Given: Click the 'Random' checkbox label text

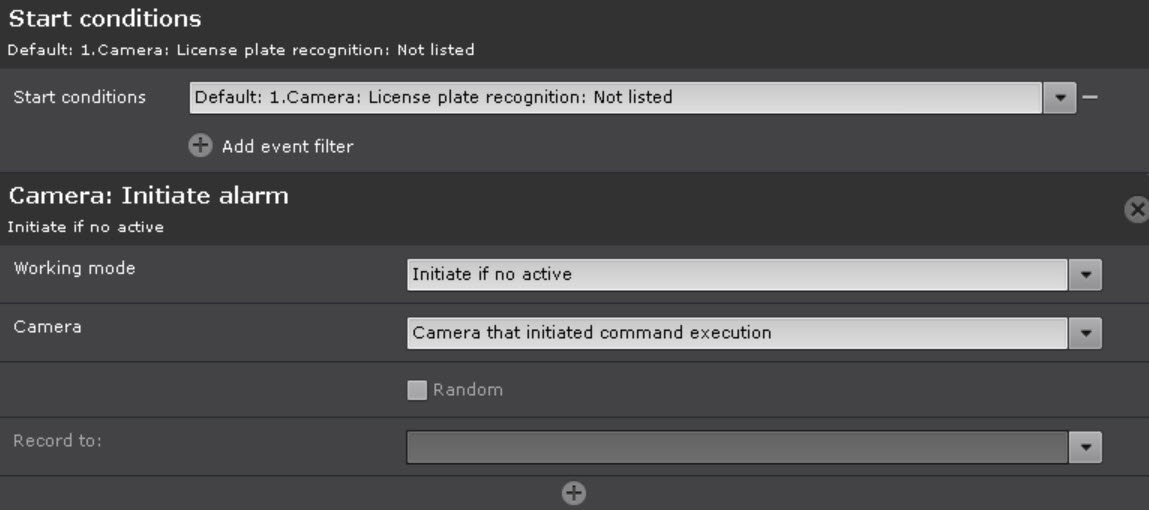Looking at the screenshot, I should 467,390.
